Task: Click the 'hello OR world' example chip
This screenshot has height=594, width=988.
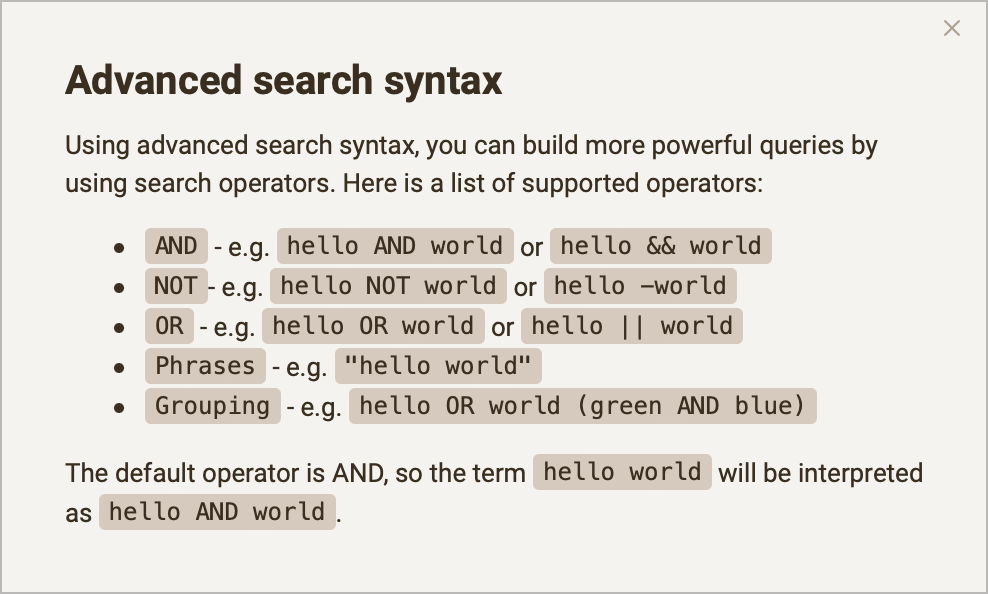Action: coord(373,326)
